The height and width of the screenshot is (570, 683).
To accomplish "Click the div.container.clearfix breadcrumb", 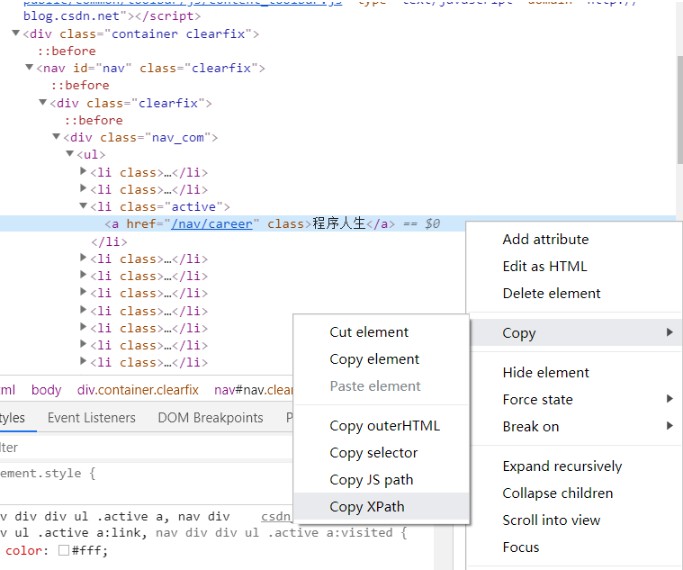I will [138, 390].
